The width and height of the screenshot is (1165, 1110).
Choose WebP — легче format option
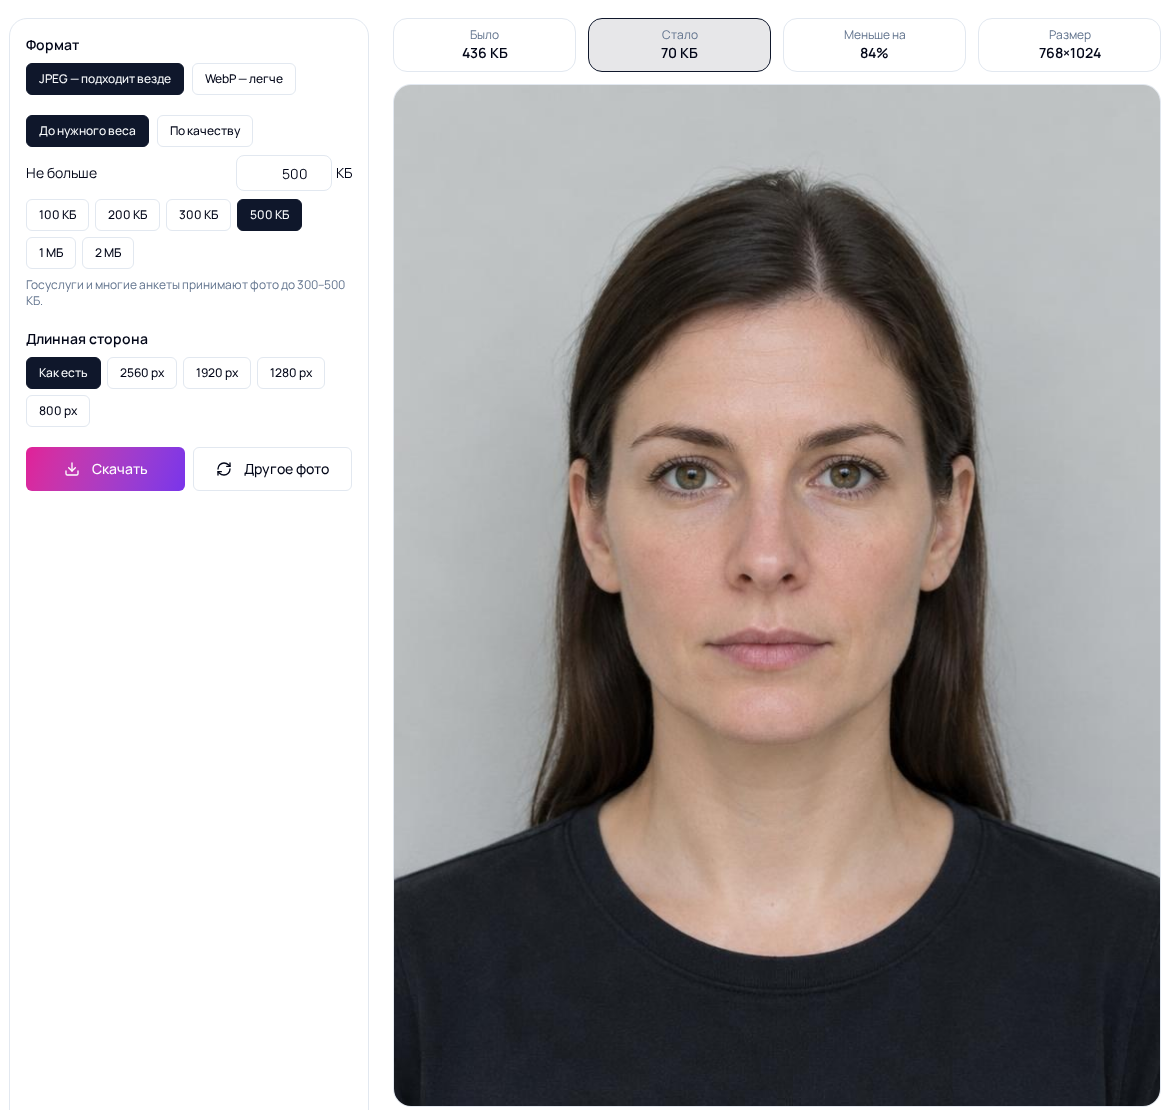[244, 79]
